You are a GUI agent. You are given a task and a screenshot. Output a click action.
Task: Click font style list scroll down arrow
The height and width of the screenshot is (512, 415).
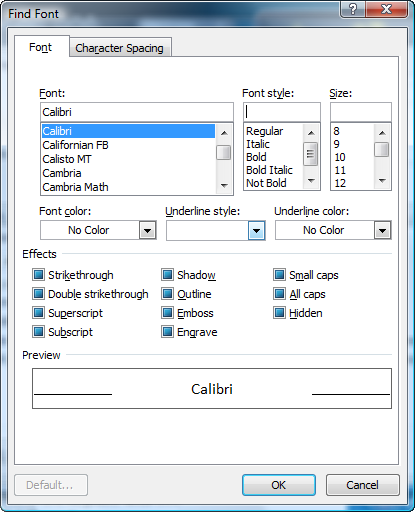tap(311, 181)
